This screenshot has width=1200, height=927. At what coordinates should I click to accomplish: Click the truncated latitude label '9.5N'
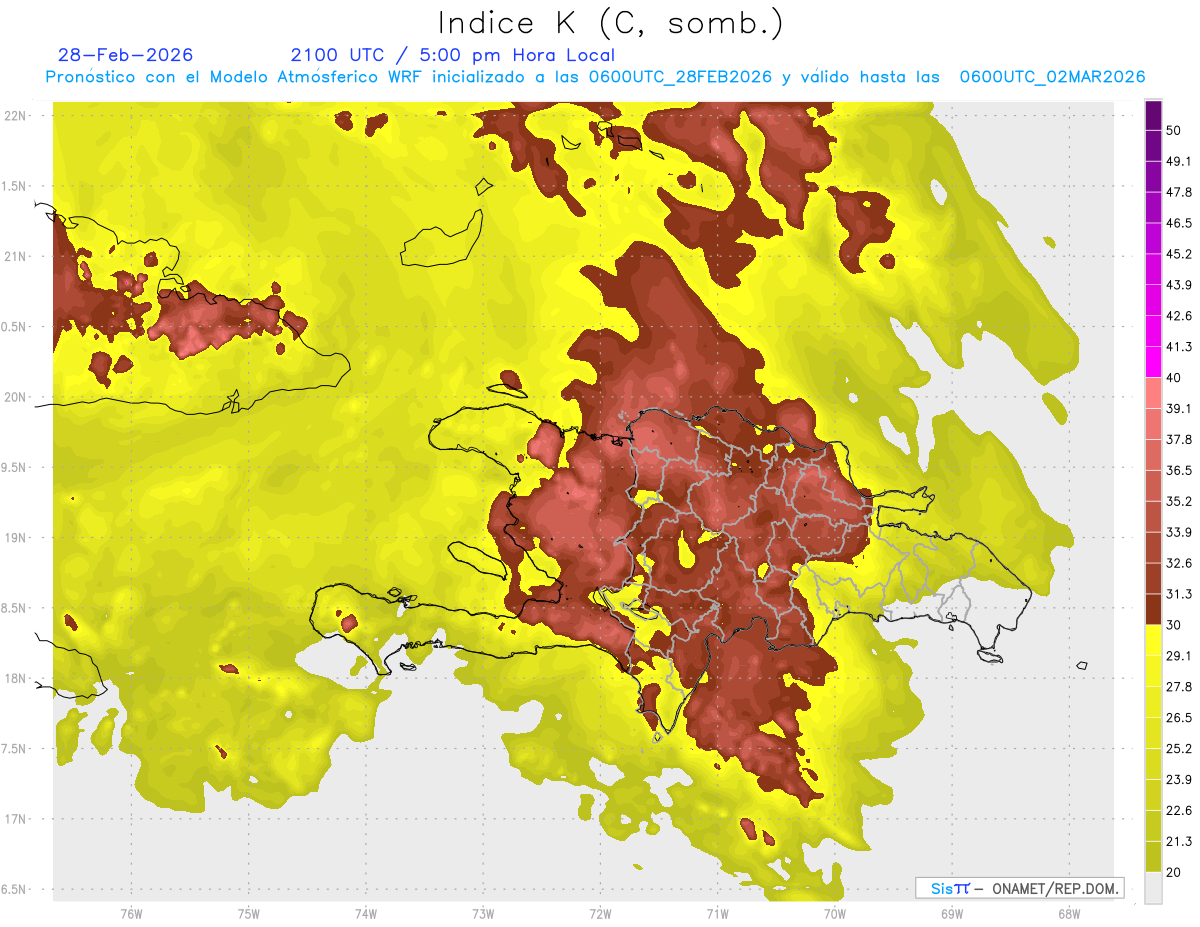tap(15, 467)
